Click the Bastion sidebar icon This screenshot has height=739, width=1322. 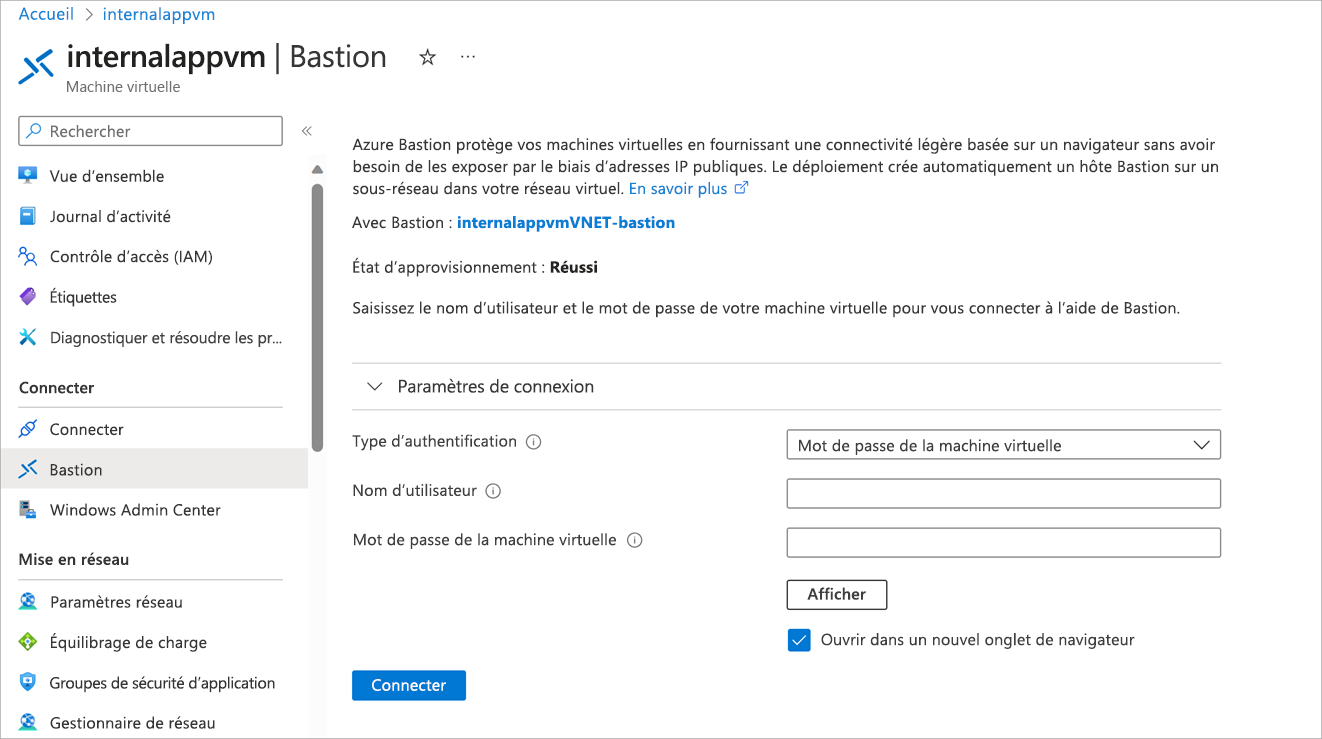pyautogui.click(x=28, y=470)
